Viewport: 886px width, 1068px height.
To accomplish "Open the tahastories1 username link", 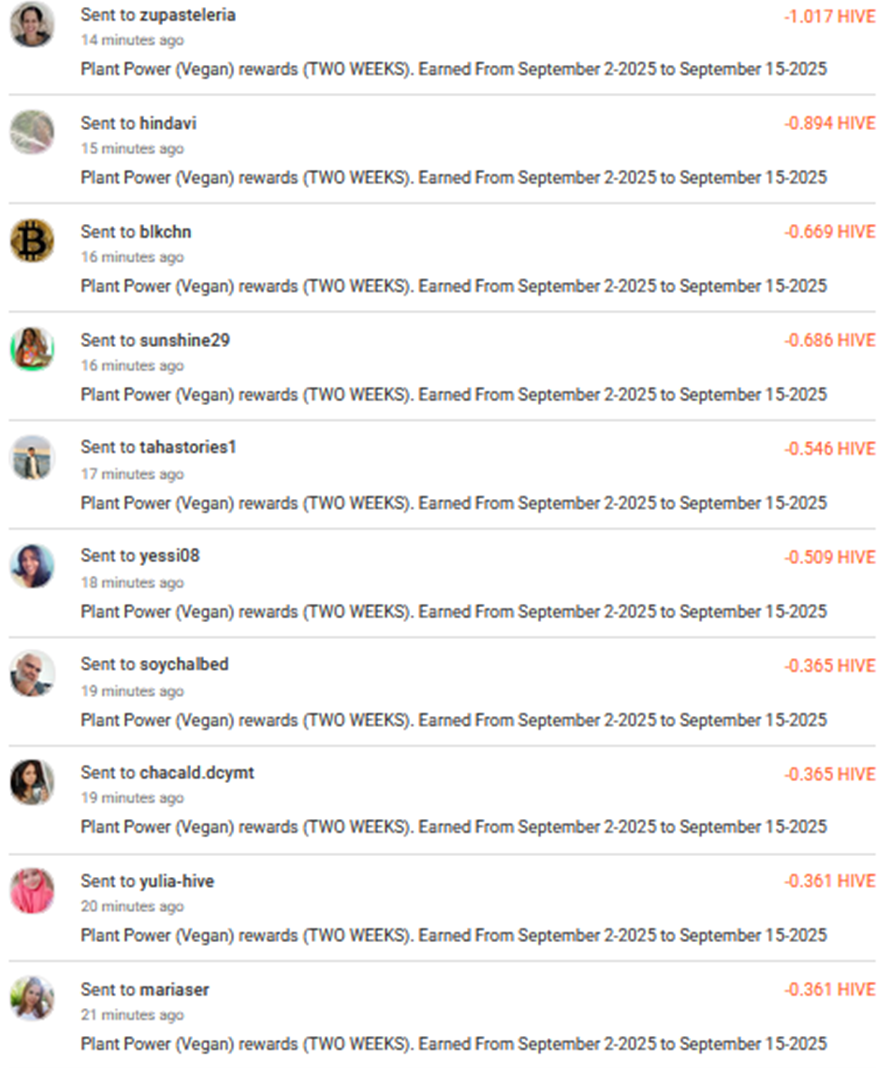I will tap(188, 447).
